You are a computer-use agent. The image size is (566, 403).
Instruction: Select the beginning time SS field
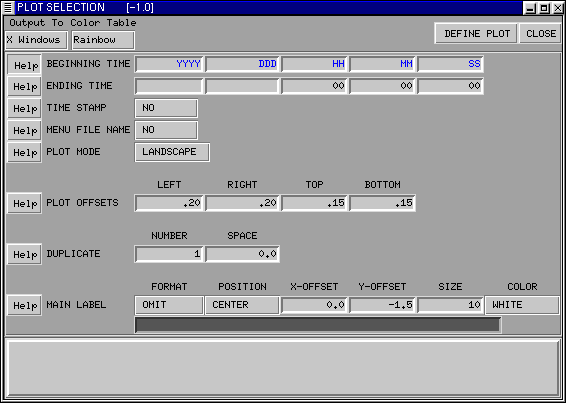click(x=450, y=64)
